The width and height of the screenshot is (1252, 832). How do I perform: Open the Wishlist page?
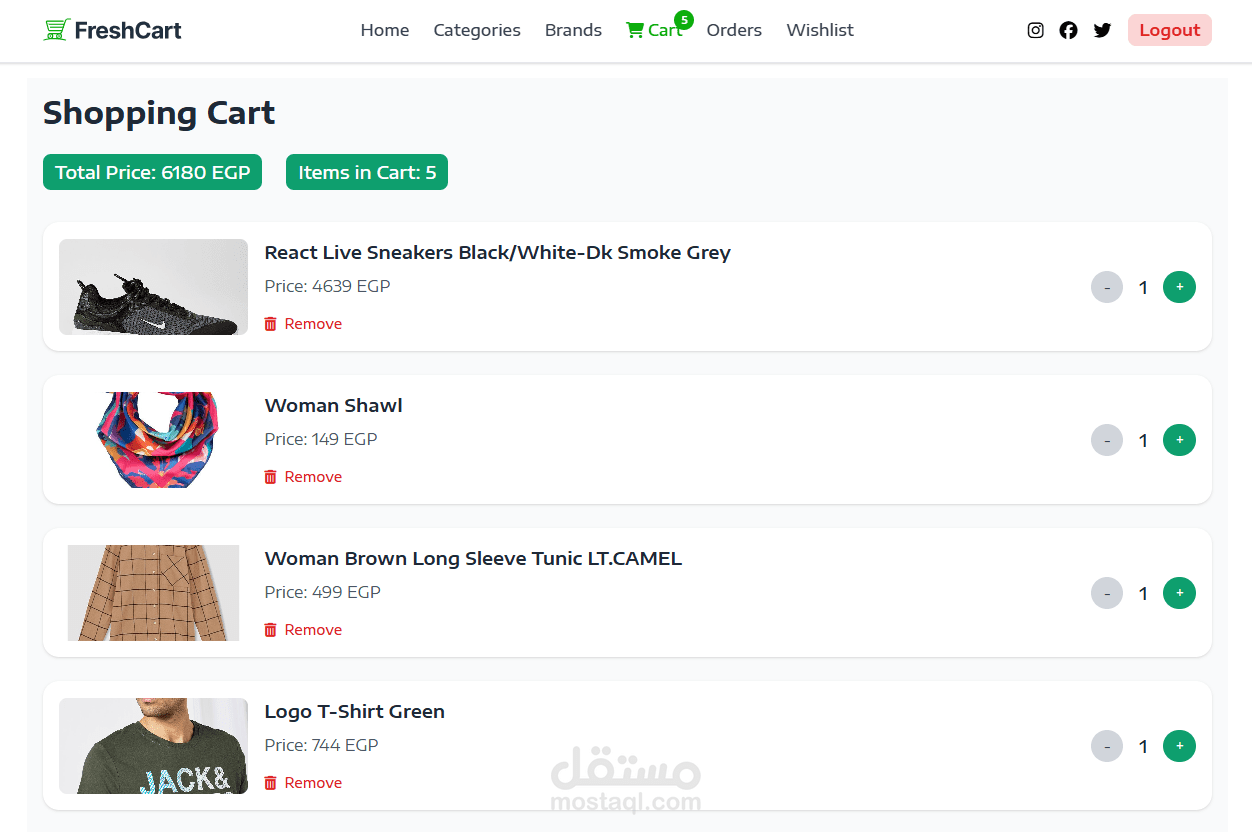click(x=820, y=30)
